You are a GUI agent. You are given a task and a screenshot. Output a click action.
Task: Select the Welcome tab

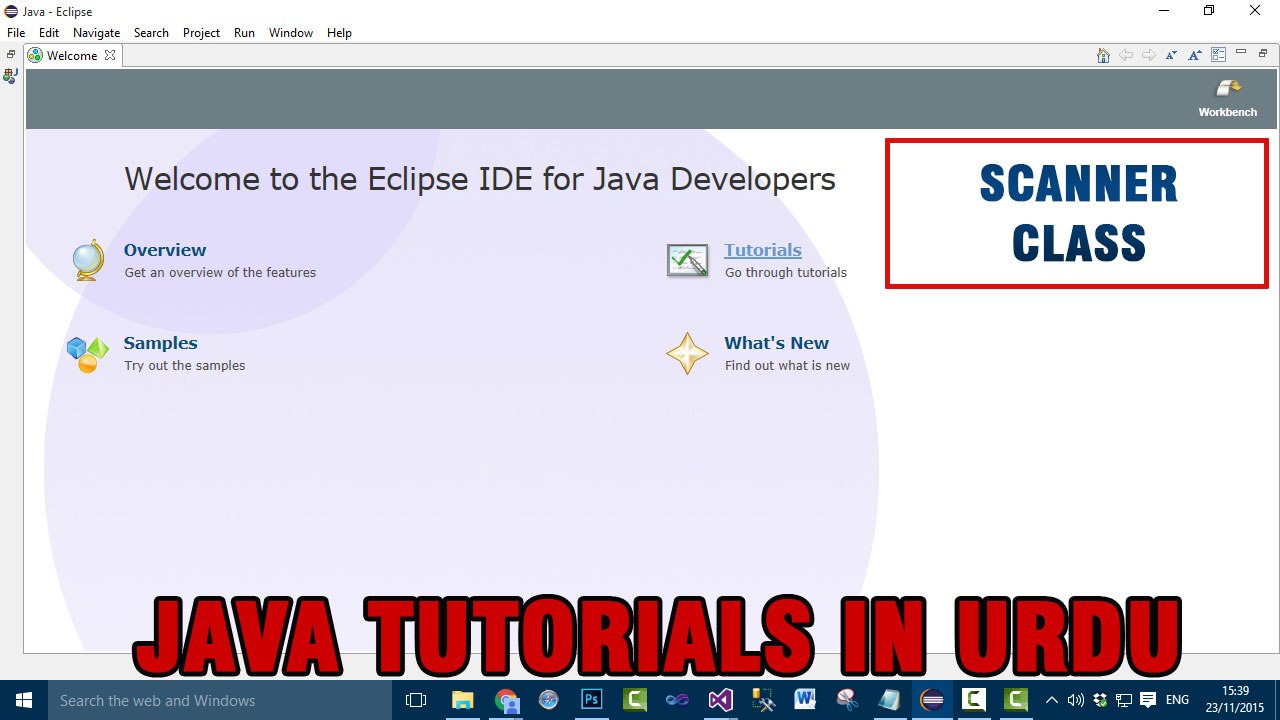pos(72,55)
